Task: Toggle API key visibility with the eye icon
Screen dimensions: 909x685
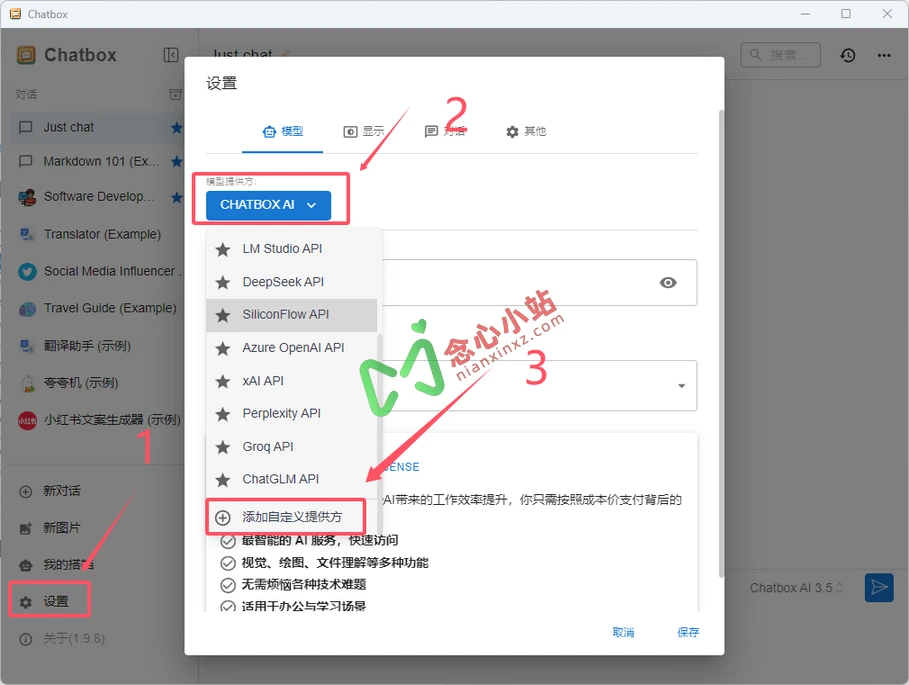Action: 668,283
